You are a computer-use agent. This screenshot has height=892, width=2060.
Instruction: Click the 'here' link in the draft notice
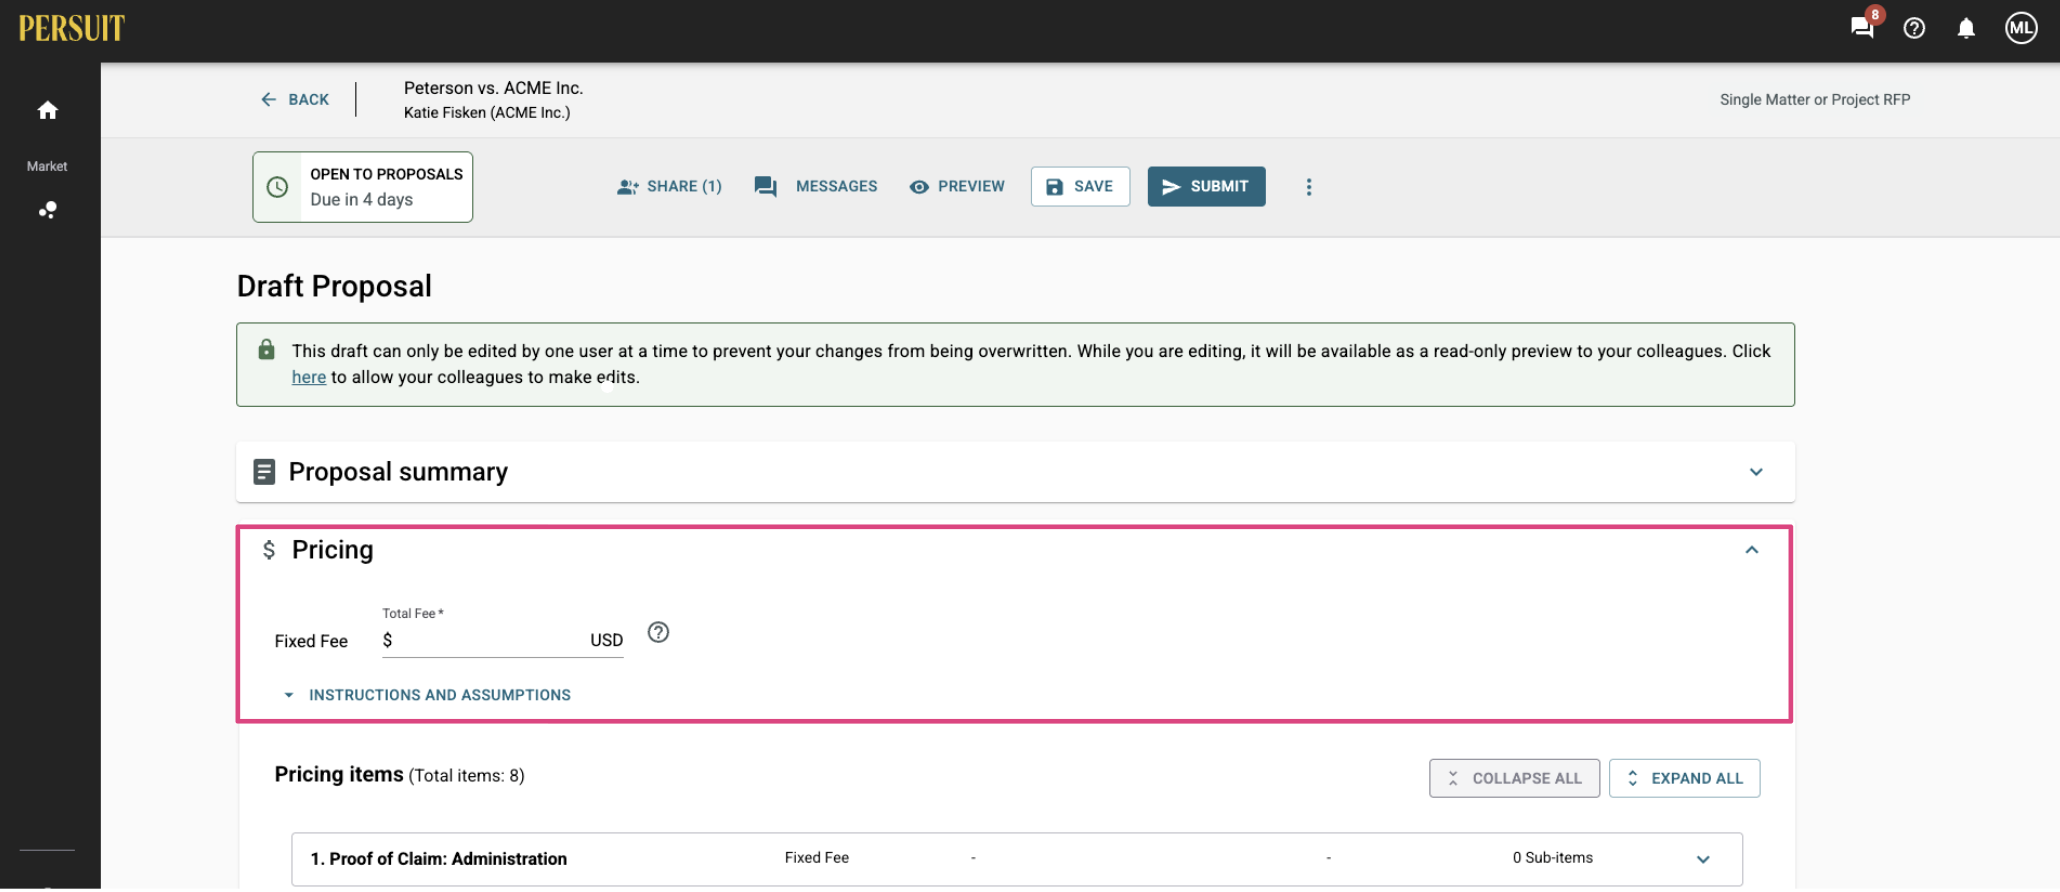(309, 377)
